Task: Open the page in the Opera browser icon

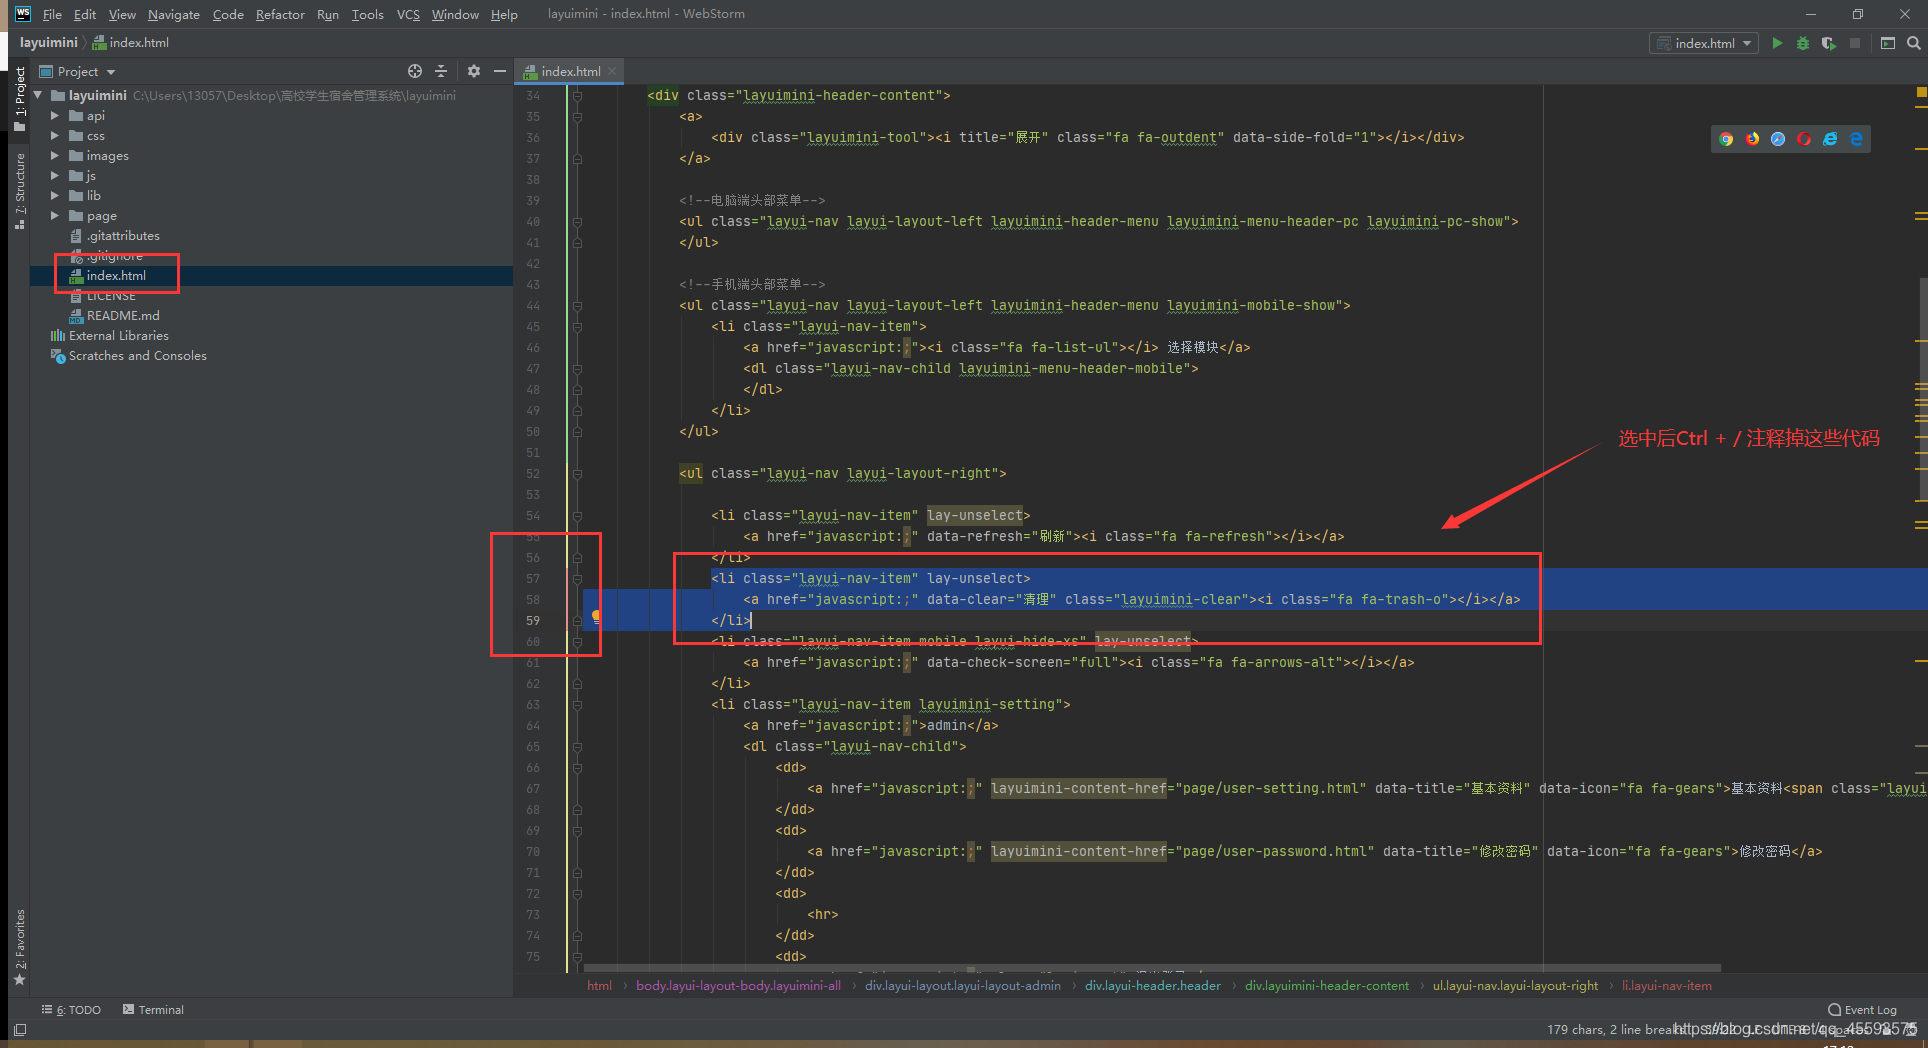Action: pos(1804,139)
